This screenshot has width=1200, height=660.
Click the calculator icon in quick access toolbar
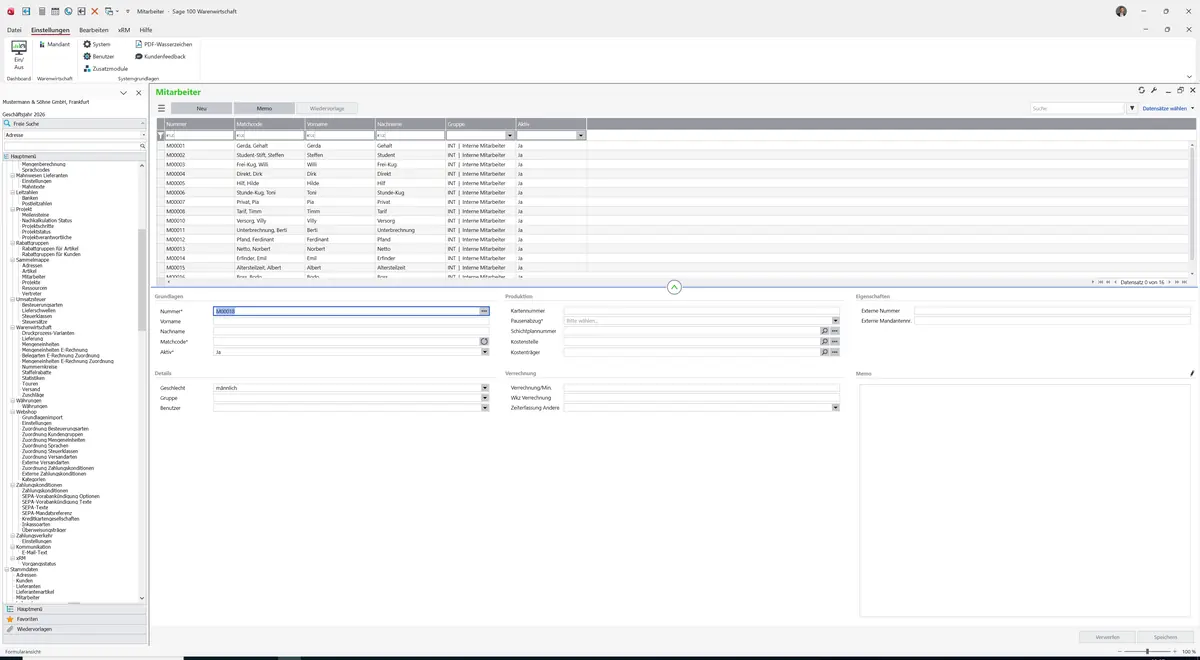pos(41,11)
